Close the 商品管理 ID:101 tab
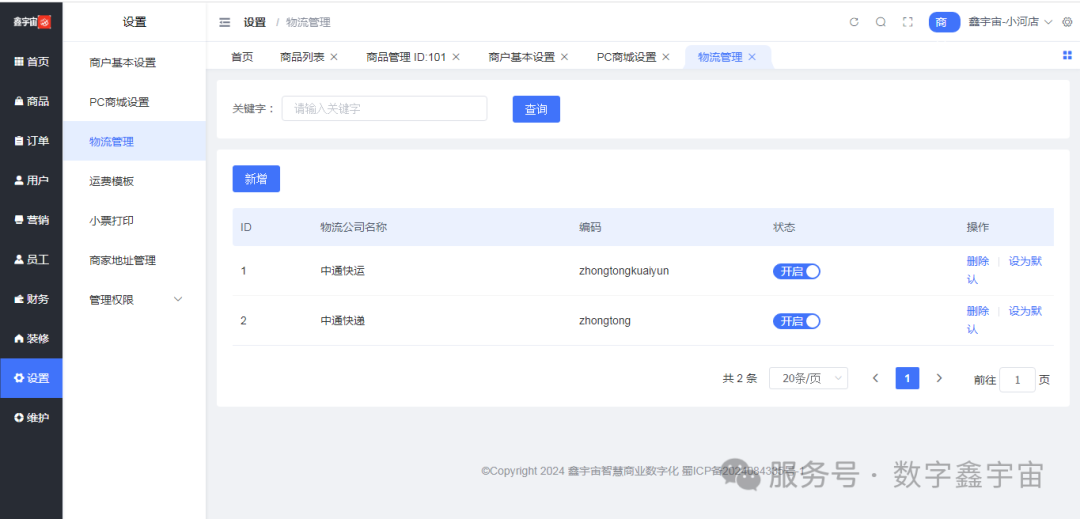The height and width of the screenshot is (519, 1080). (x=456, y=57)
